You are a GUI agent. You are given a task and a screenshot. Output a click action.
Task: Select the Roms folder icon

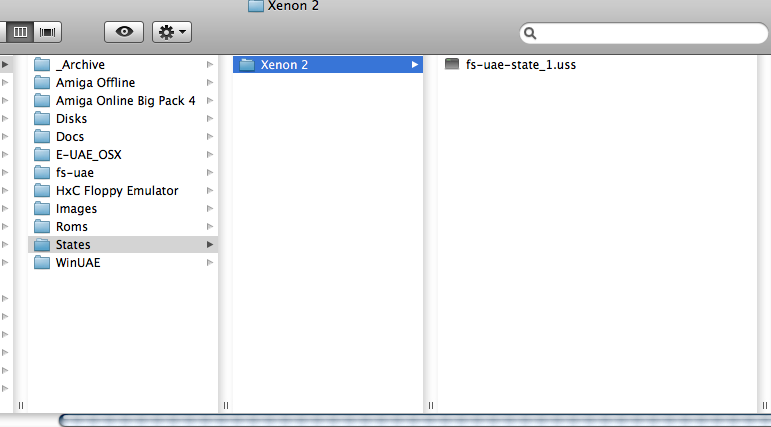click(42, 226)
